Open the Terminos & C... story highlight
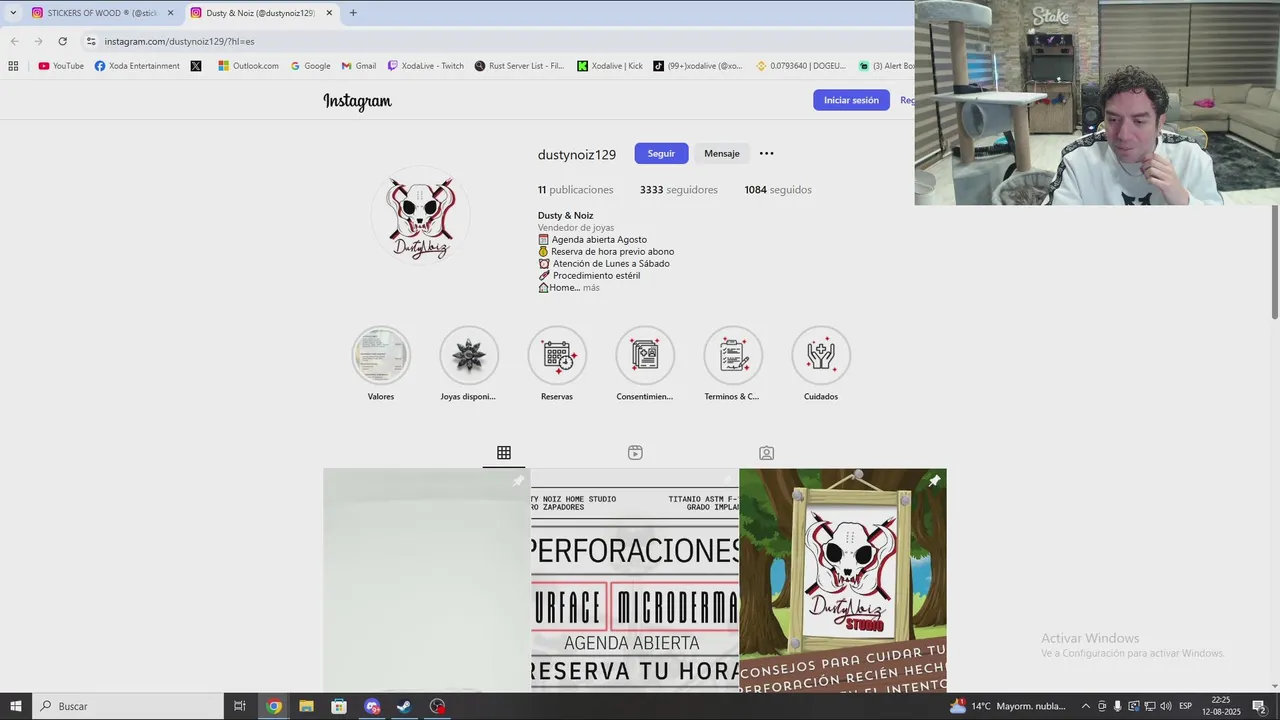 (x=733, y=355)
